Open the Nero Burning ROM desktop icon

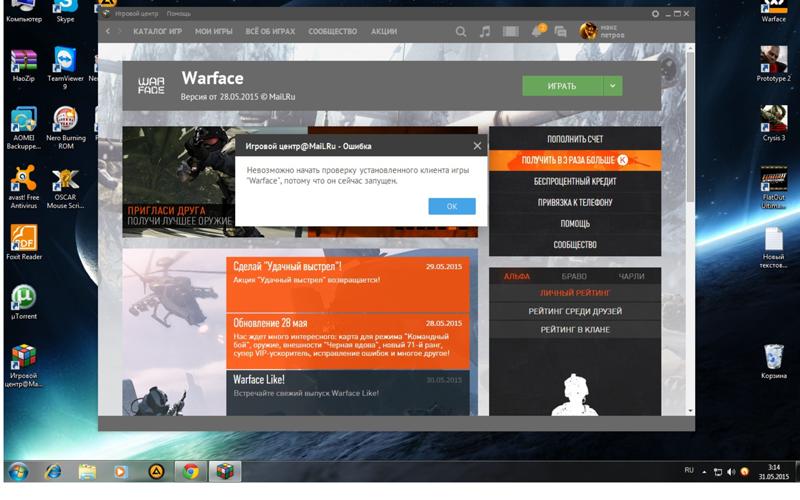(x=65, y=128)
